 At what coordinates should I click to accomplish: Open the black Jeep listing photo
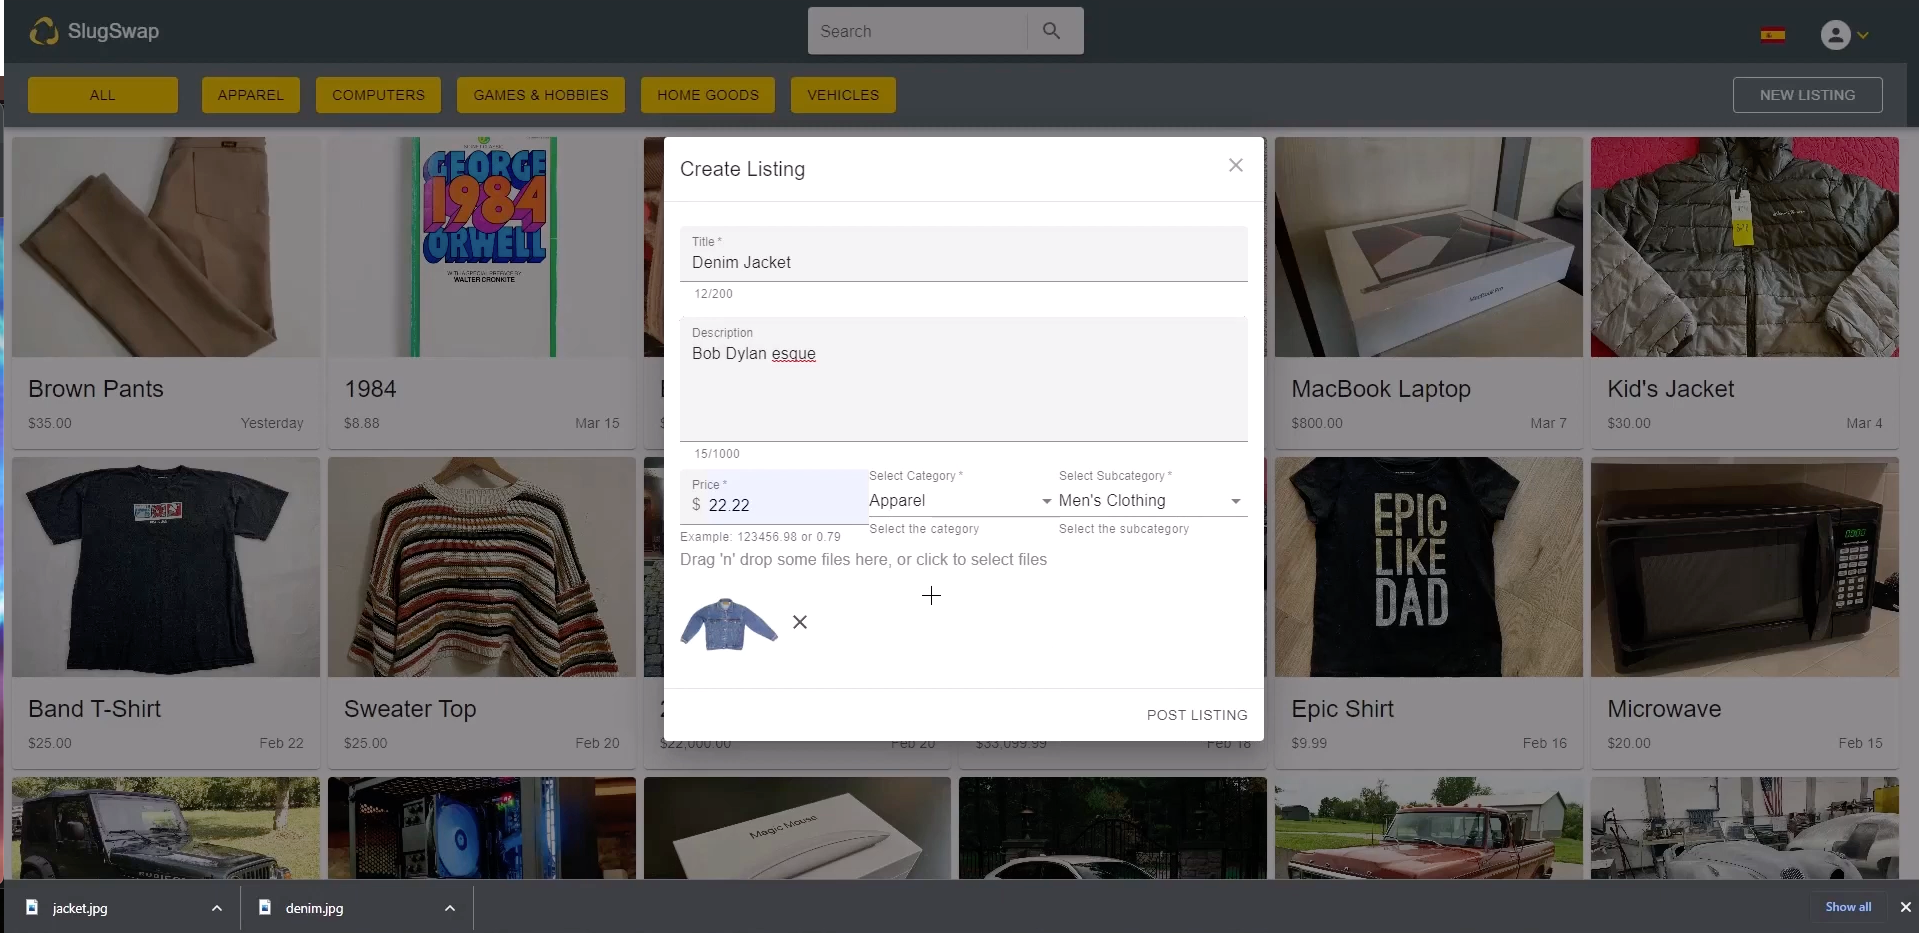point(166,828)
